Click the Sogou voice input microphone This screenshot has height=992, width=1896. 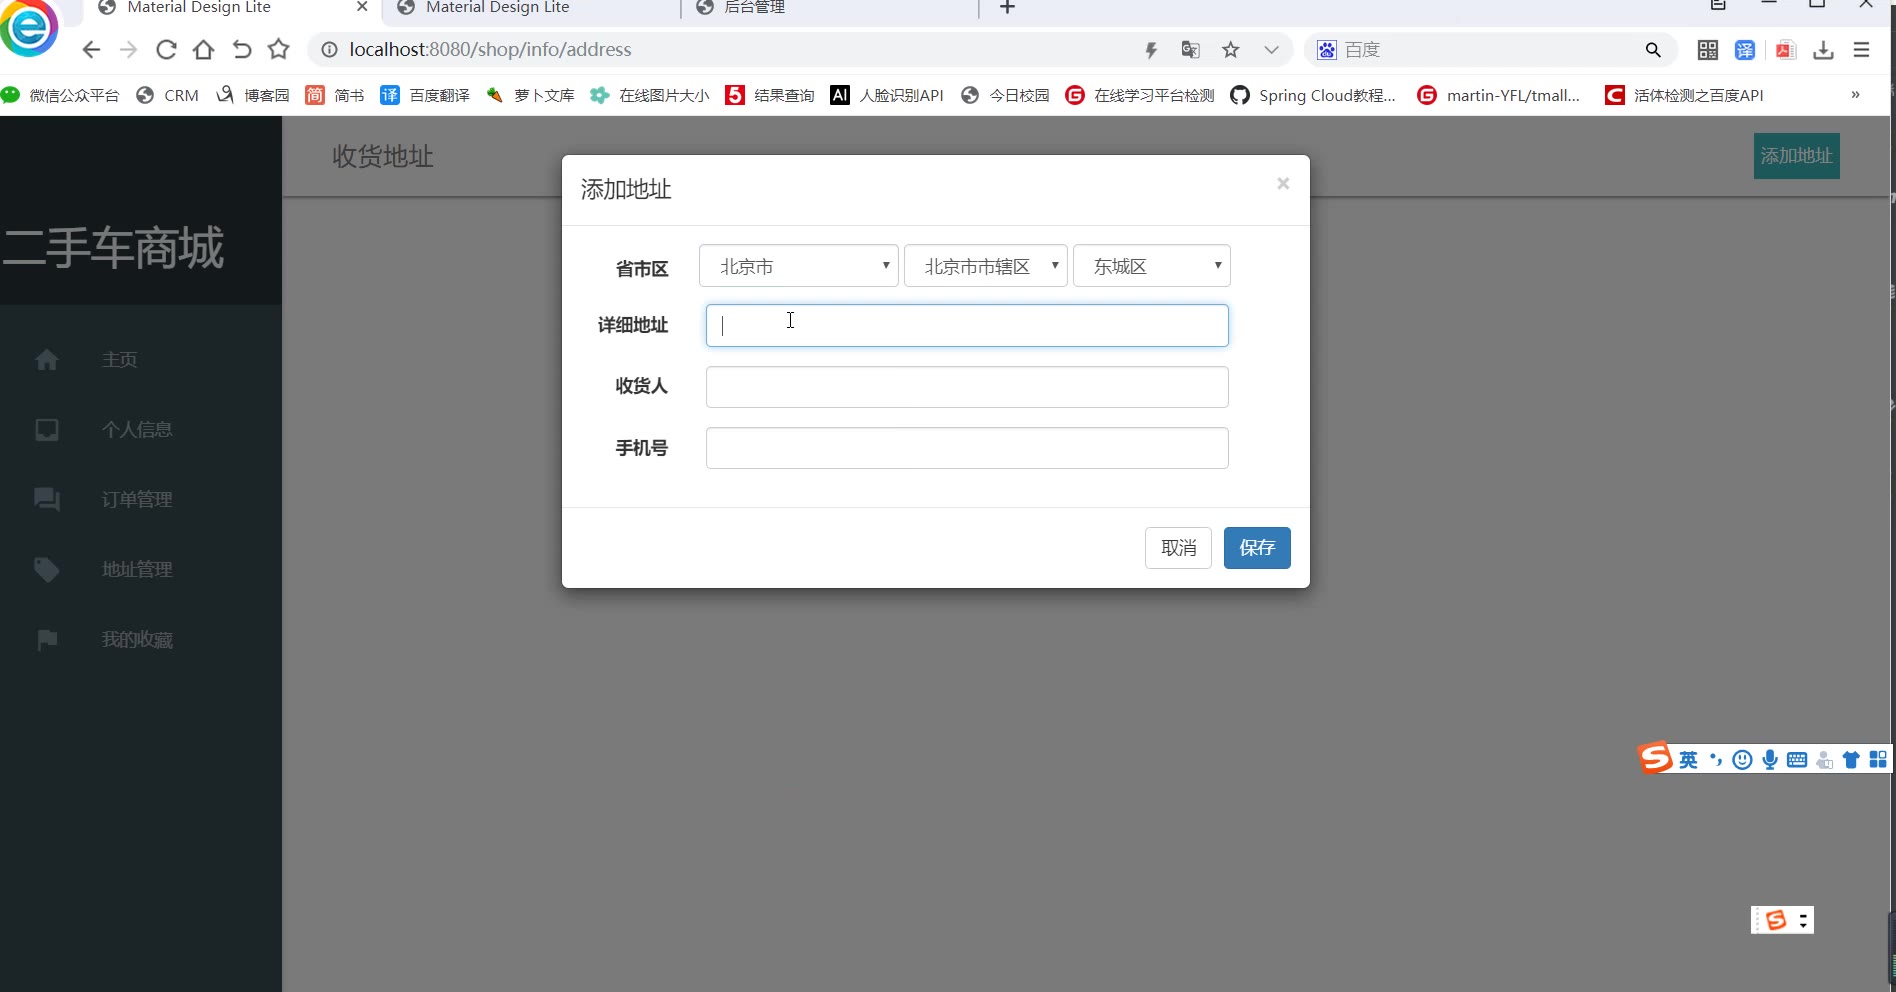pyautogui.click(x=1770, y=760)
